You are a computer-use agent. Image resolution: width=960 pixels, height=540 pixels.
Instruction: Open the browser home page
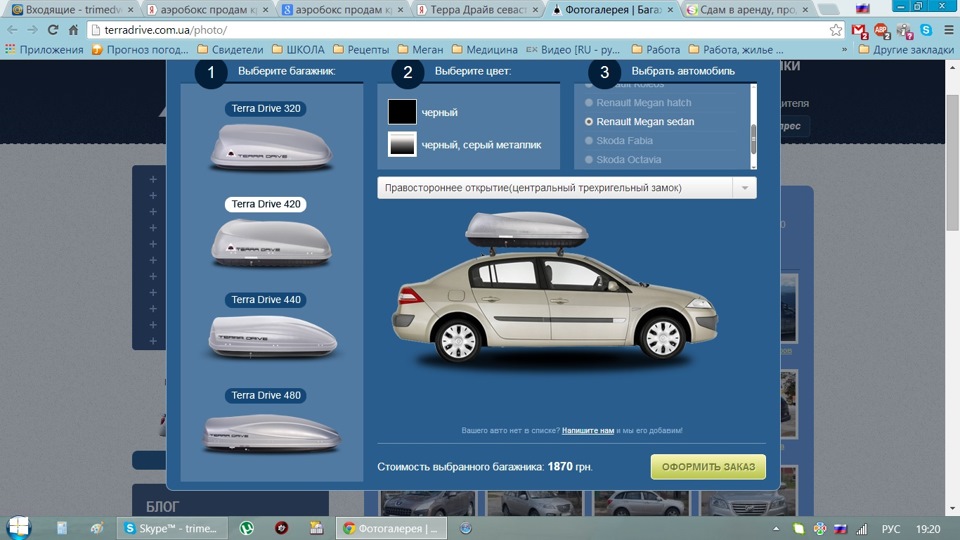coord(73,30)
